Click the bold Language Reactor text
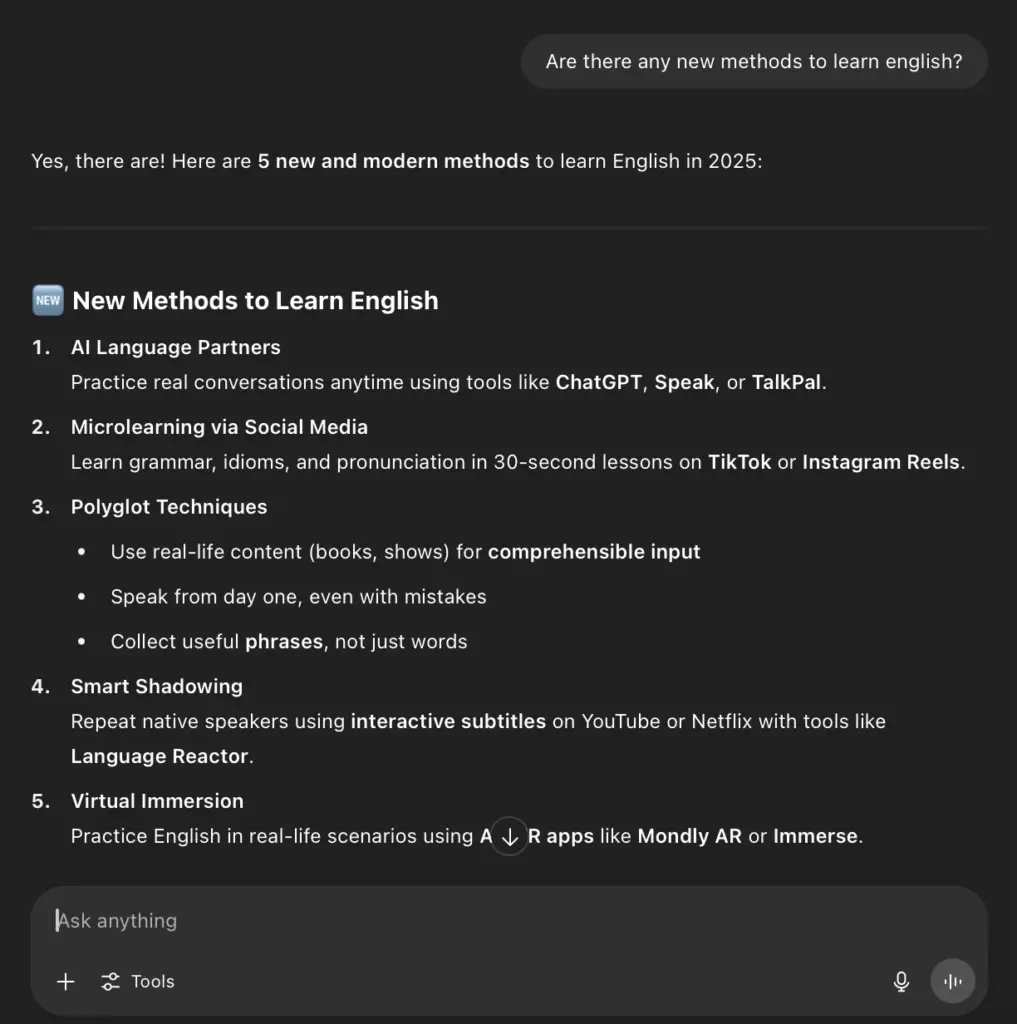 159,756
